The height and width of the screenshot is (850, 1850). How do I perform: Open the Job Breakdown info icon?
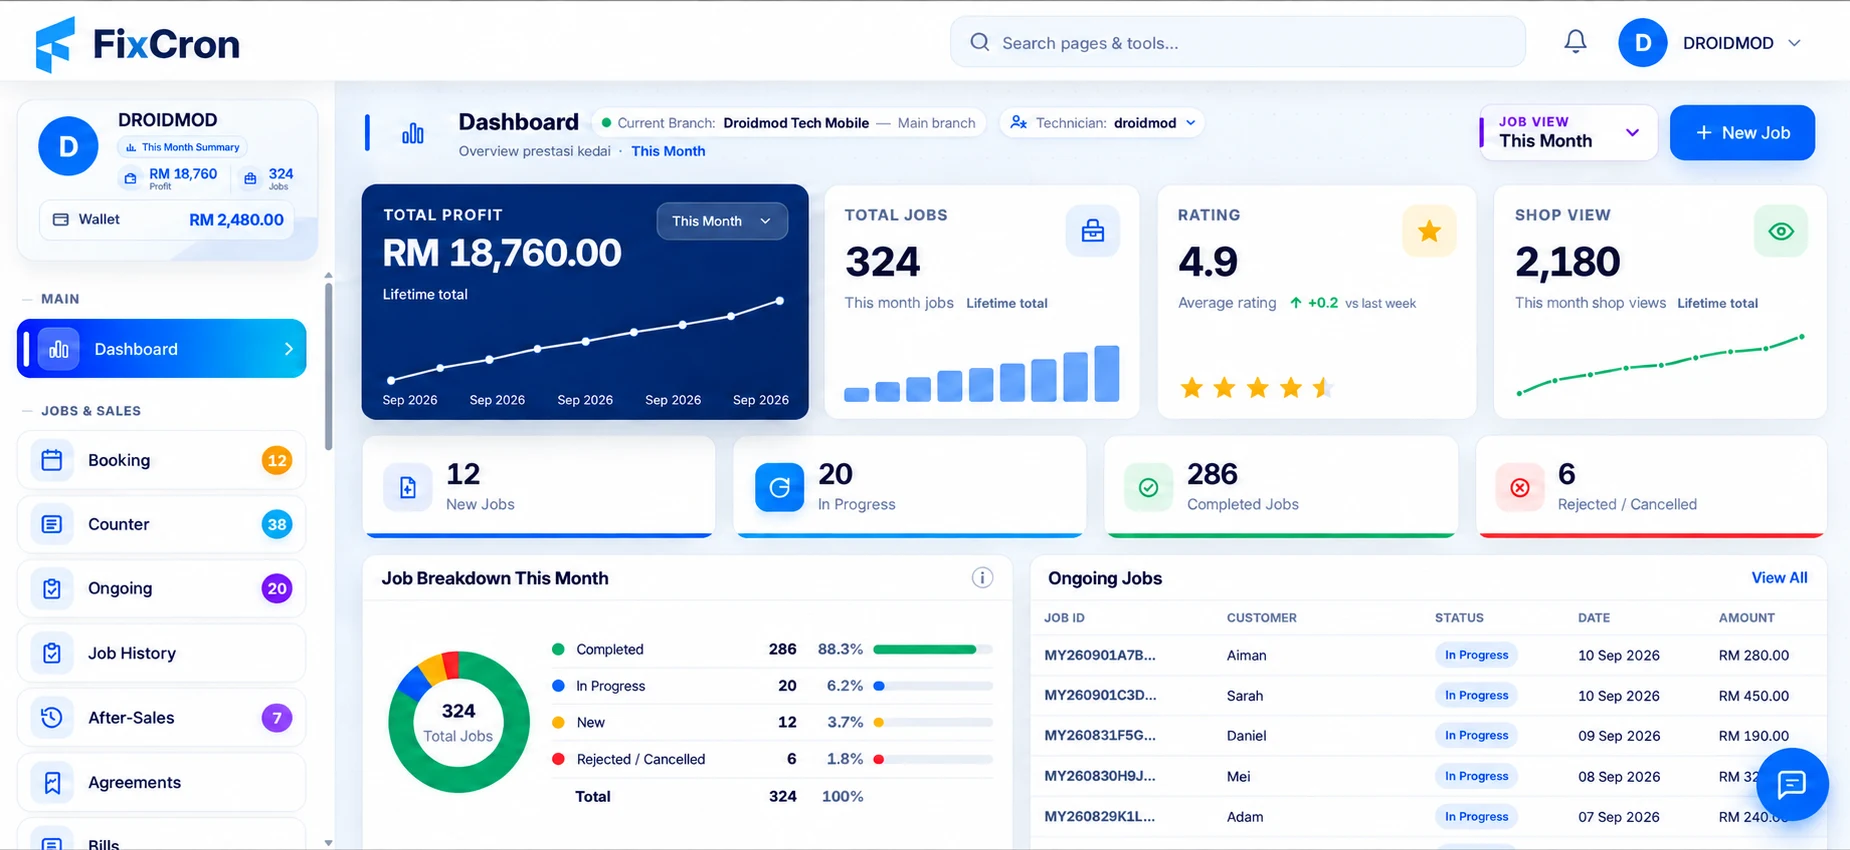click(983, 578)
